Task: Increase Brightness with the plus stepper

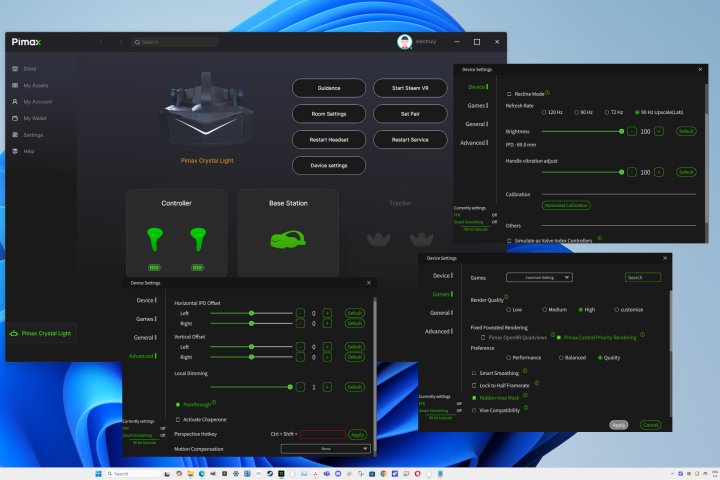Action: pos(659,132)
